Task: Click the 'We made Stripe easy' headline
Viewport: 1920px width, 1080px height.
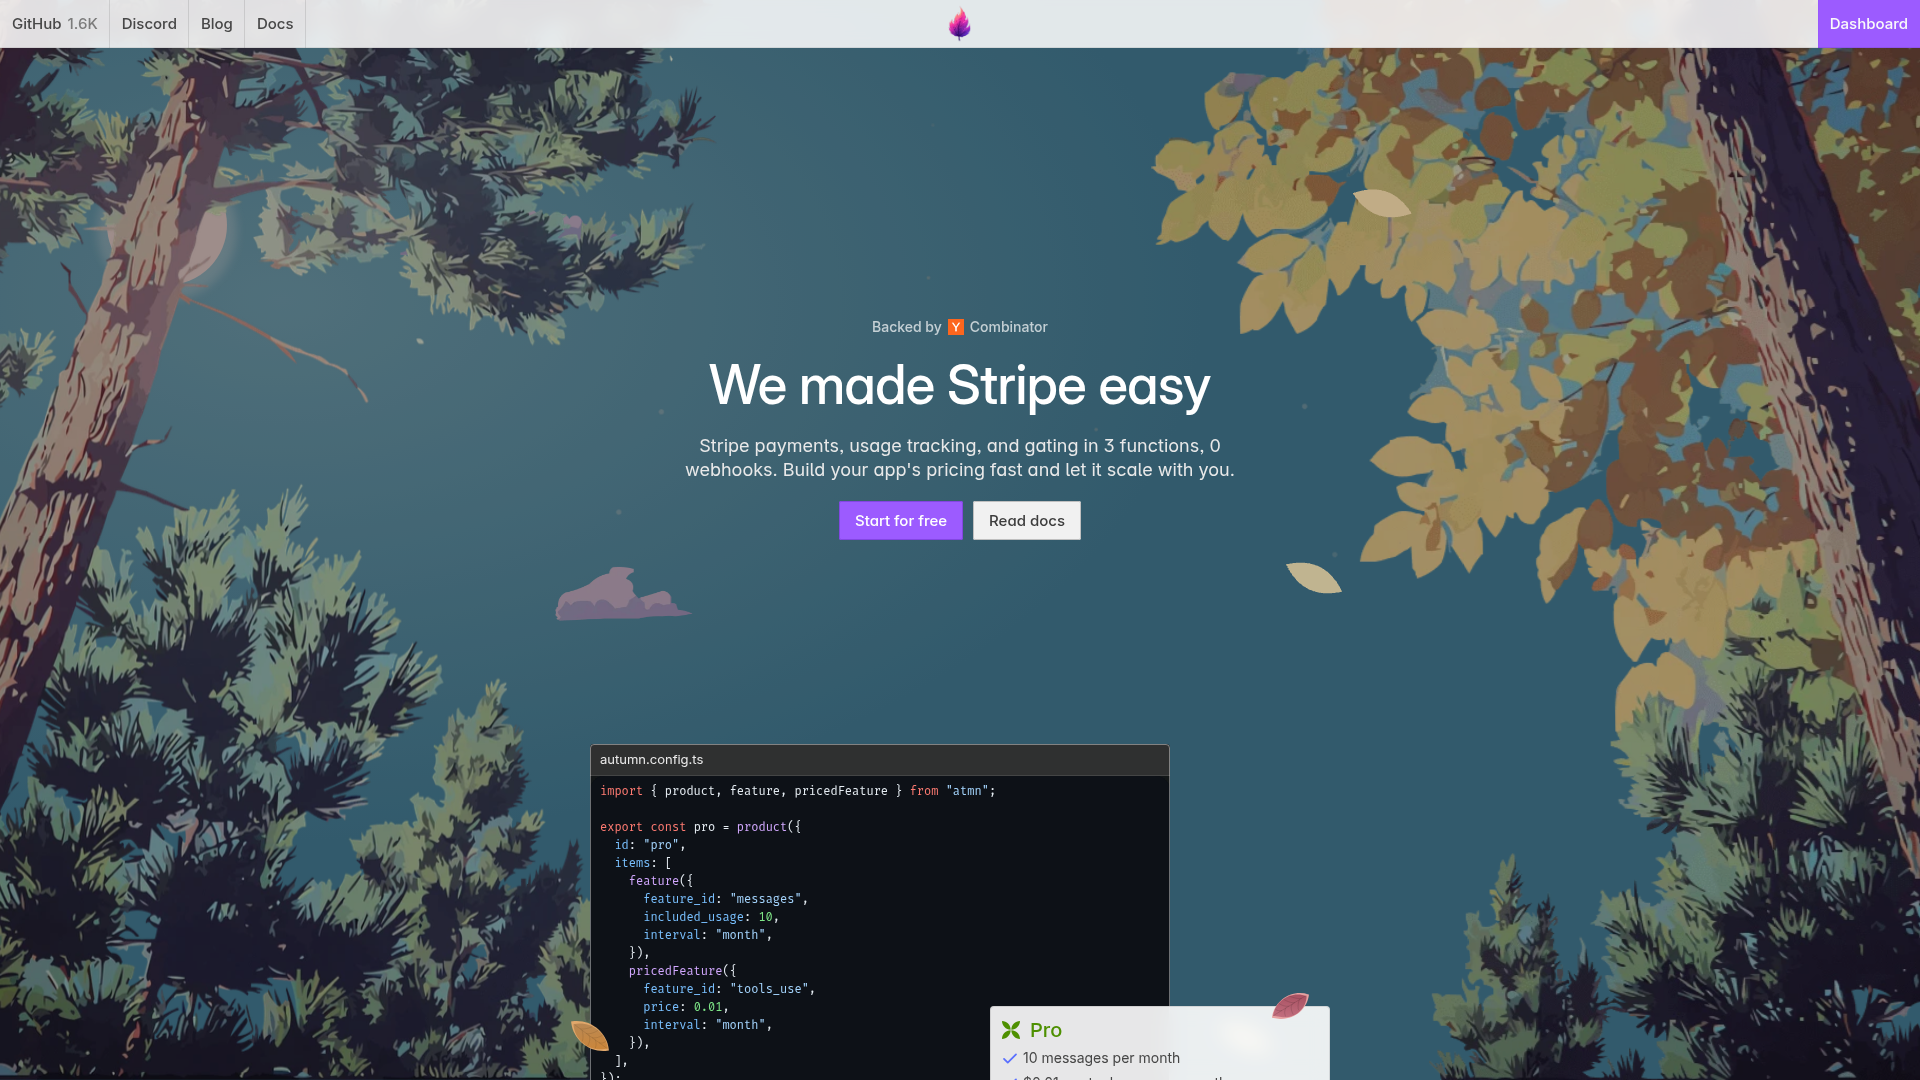Action: (960, 385)
